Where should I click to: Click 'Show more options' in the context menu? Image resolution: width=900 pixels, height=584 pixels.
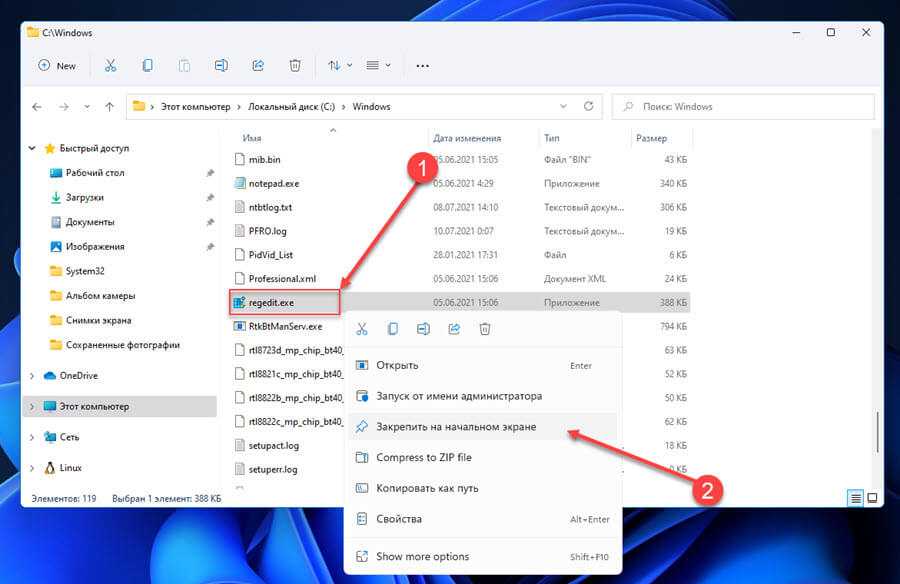422,557
